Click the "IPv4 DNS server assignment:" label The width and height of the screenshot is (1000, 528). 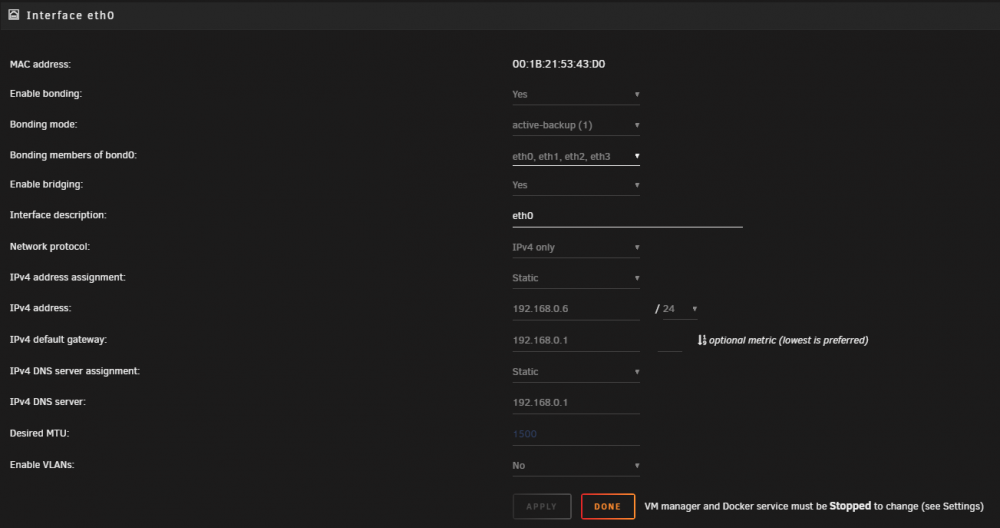click(x=75, y=370)
